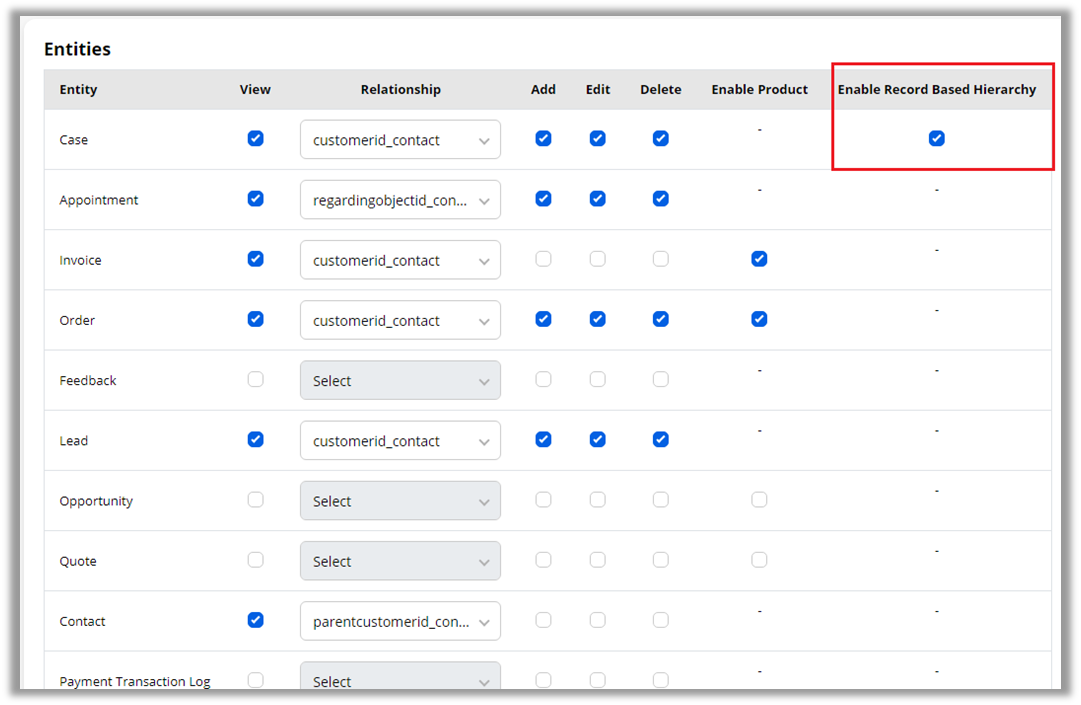Screen dimensions: 1081x705
Task: Disable Edit permission for Appointment
Action: pyautogui.click(x=597, y=199)
